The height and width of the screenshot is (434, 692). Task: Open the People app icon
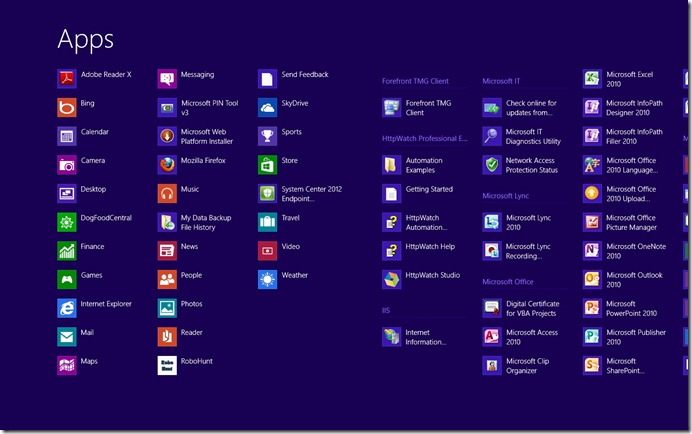pos(167,280)
